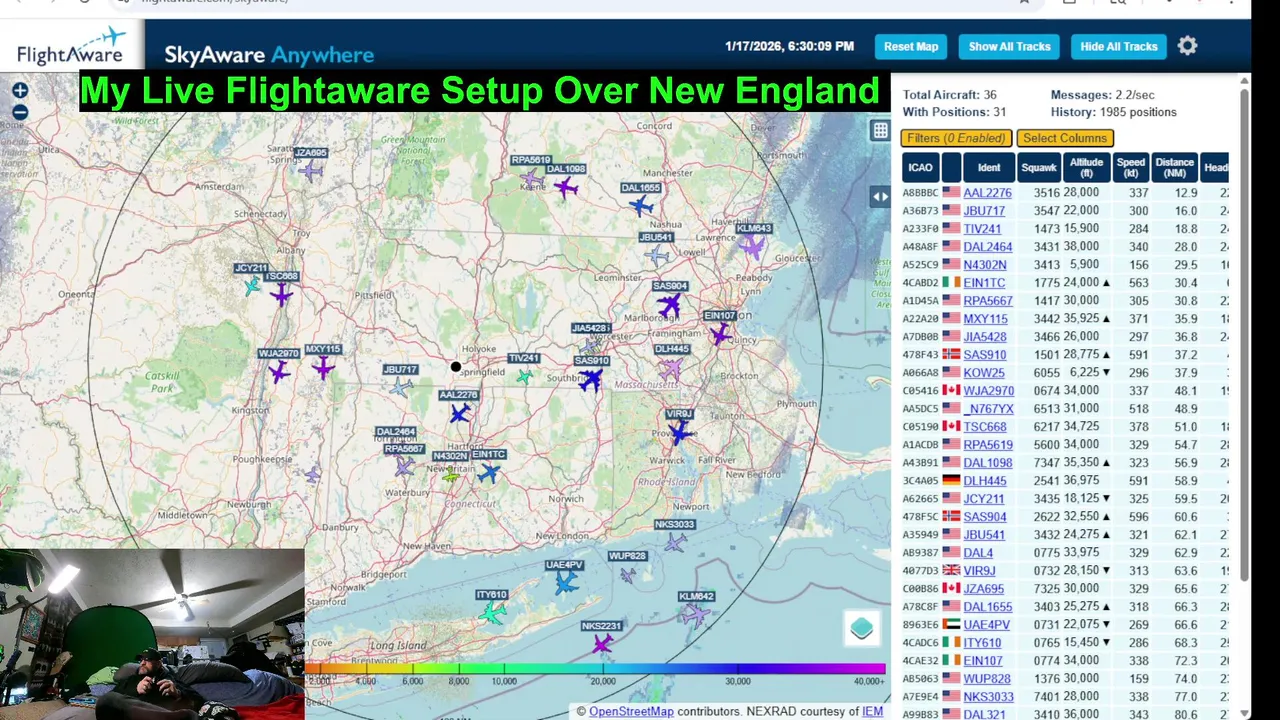Click the Hide All Tracks button

[1118, 46]
